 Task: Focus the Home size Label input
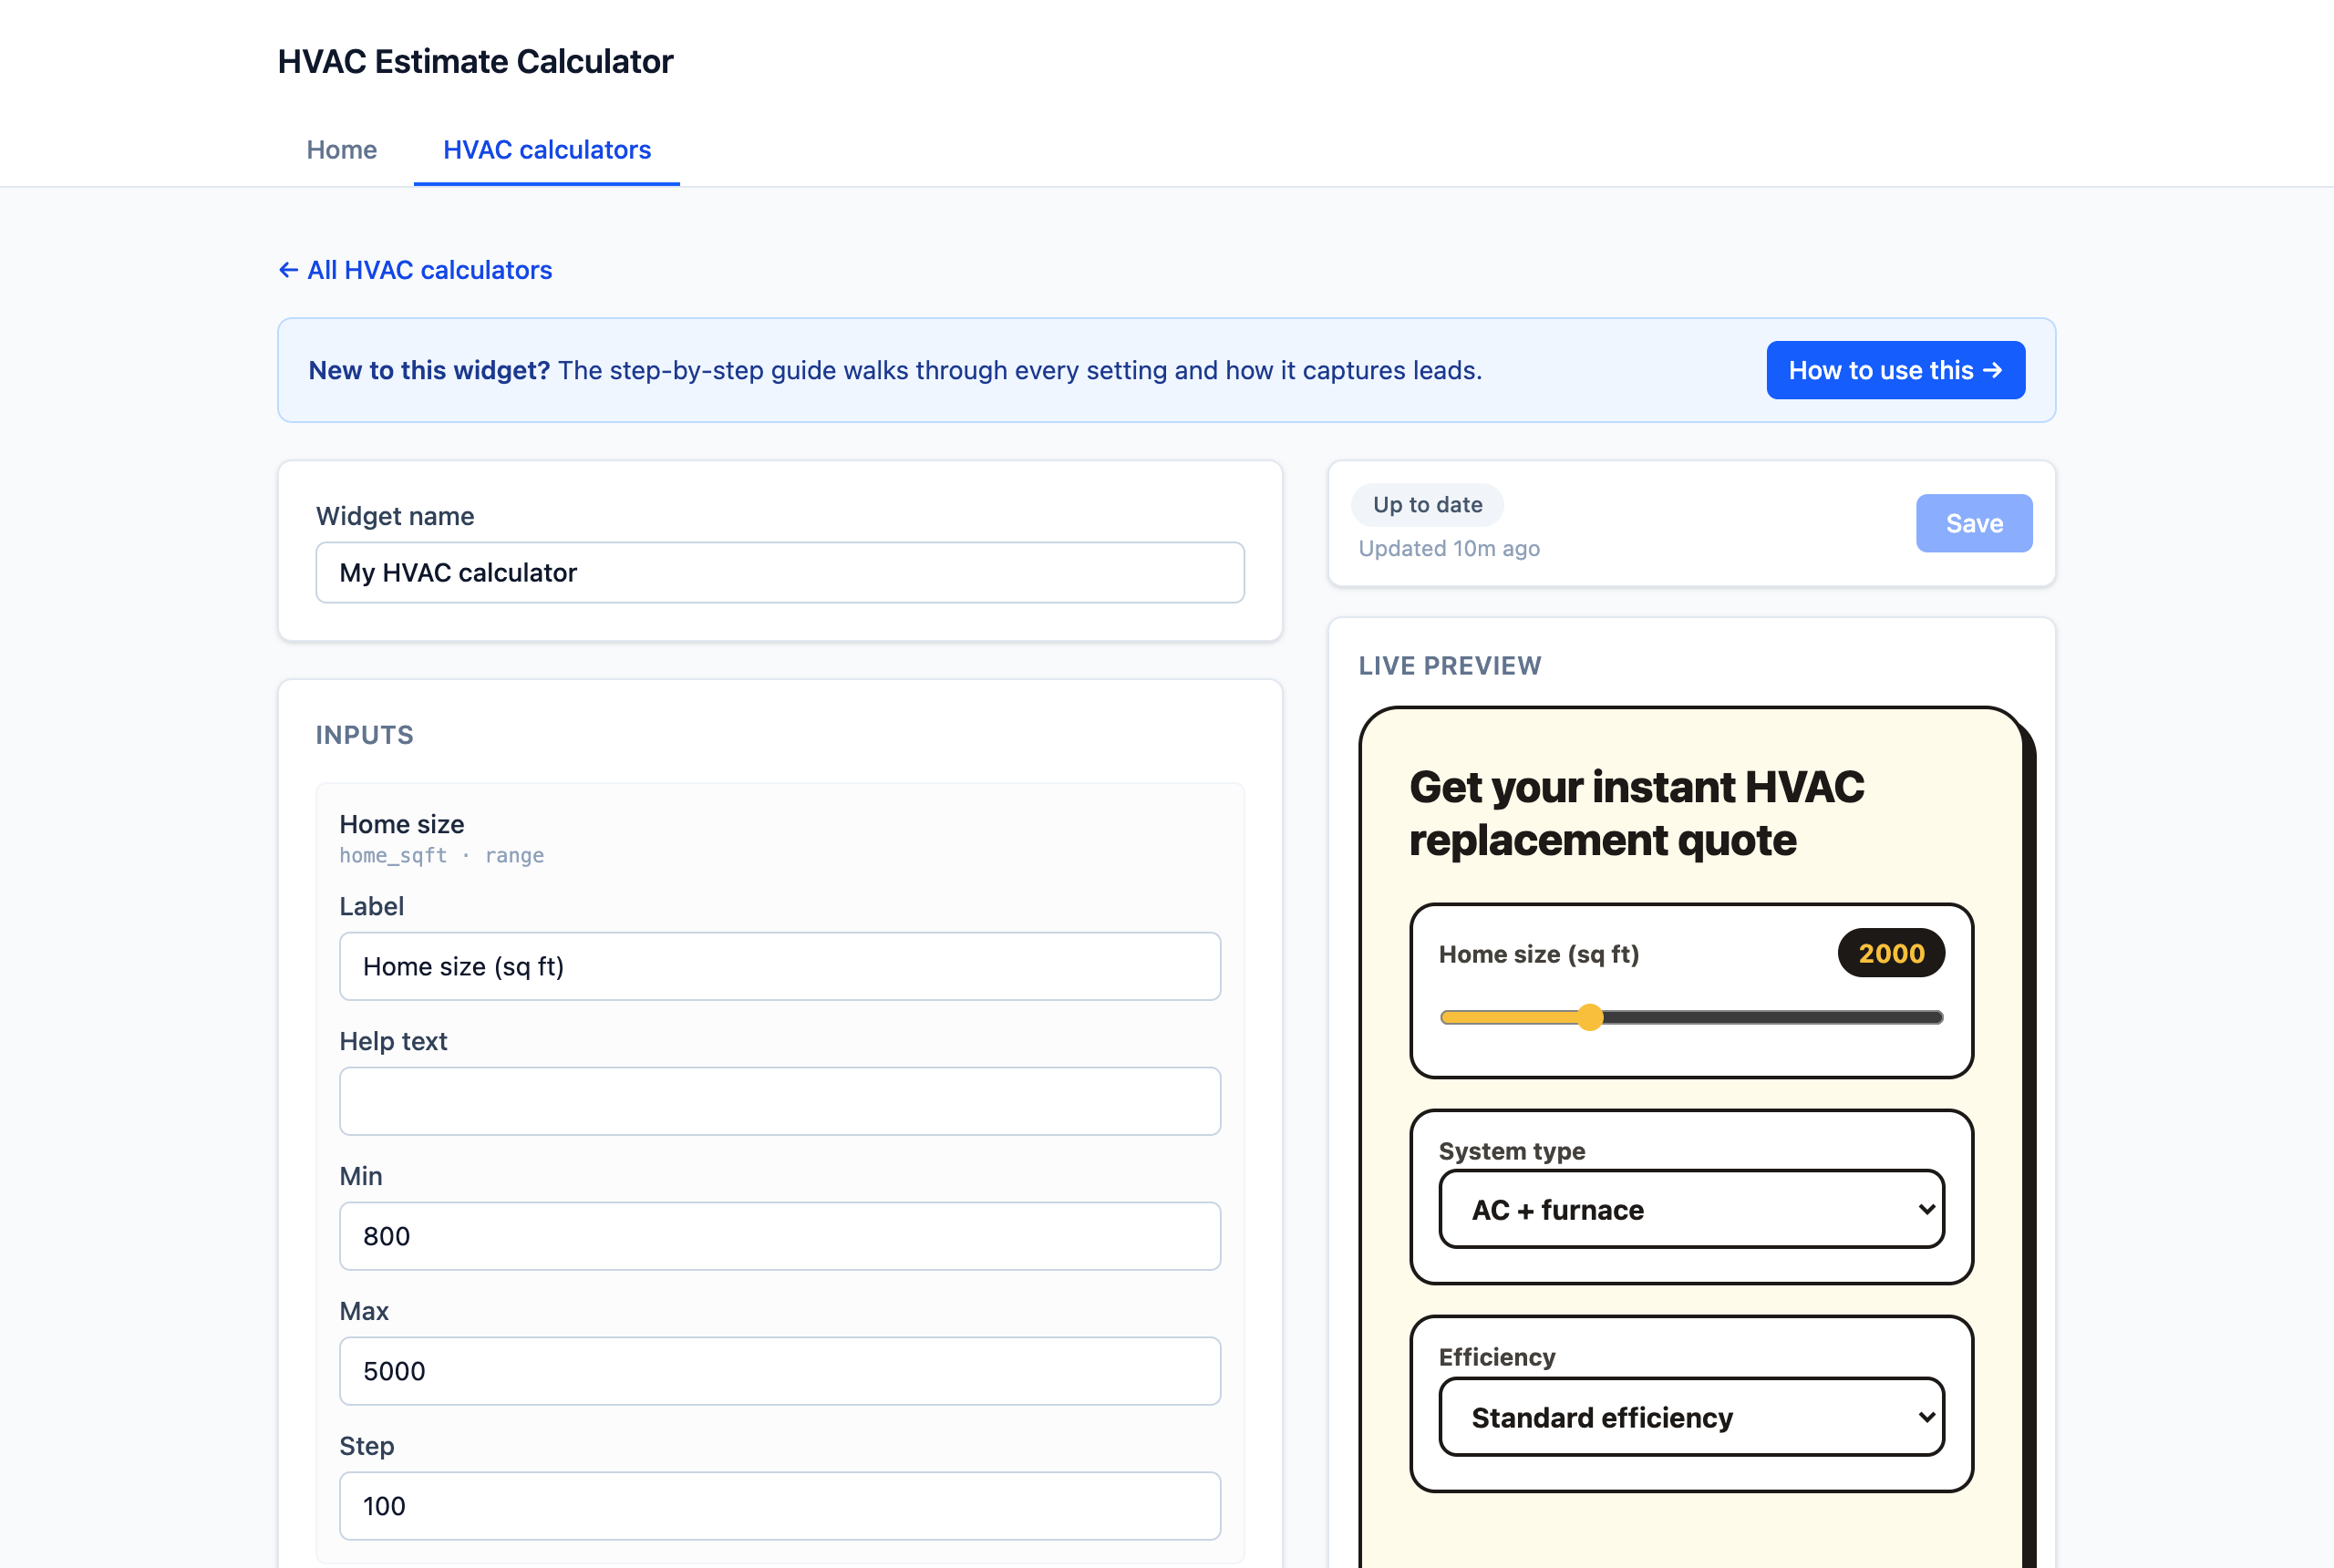coord(780,966)
